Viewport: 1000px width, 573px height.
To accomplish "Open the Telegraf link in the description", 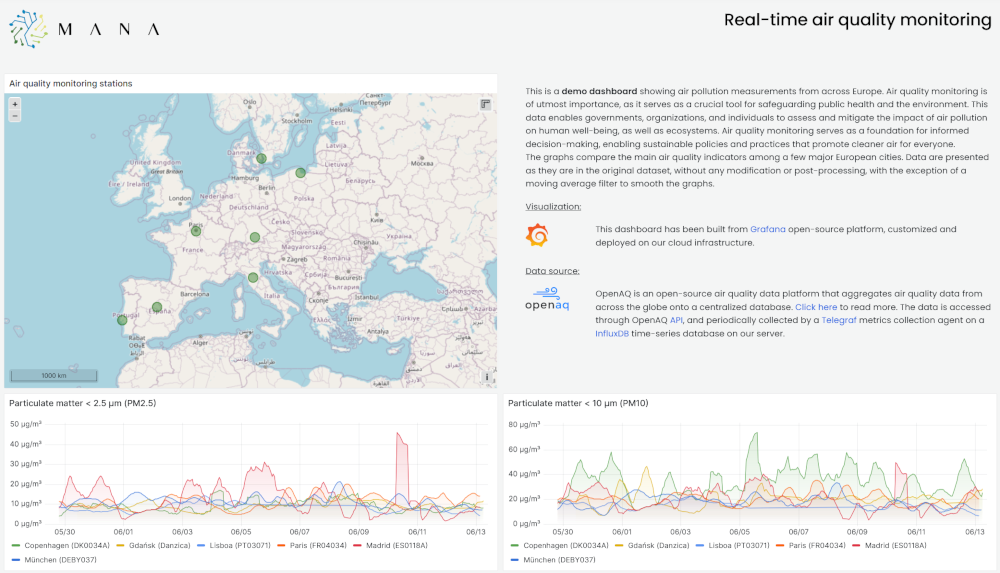I will [x=841, y=320].
